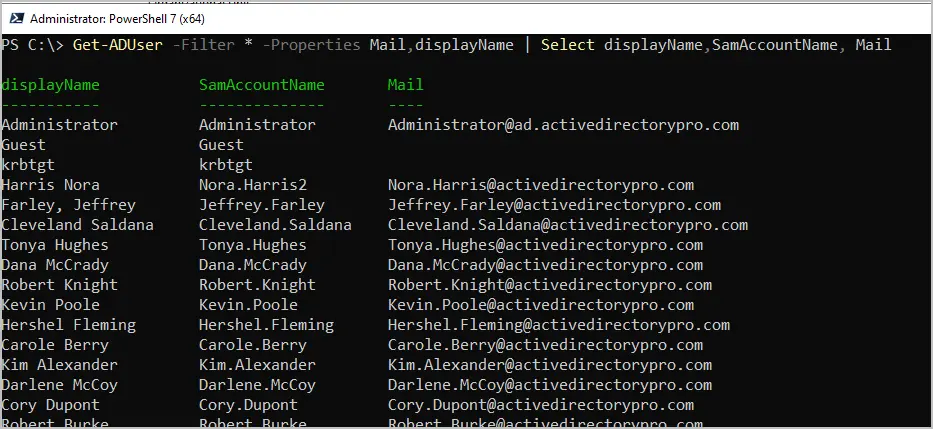Click Nora.Harris2 account name

(253, 185)
